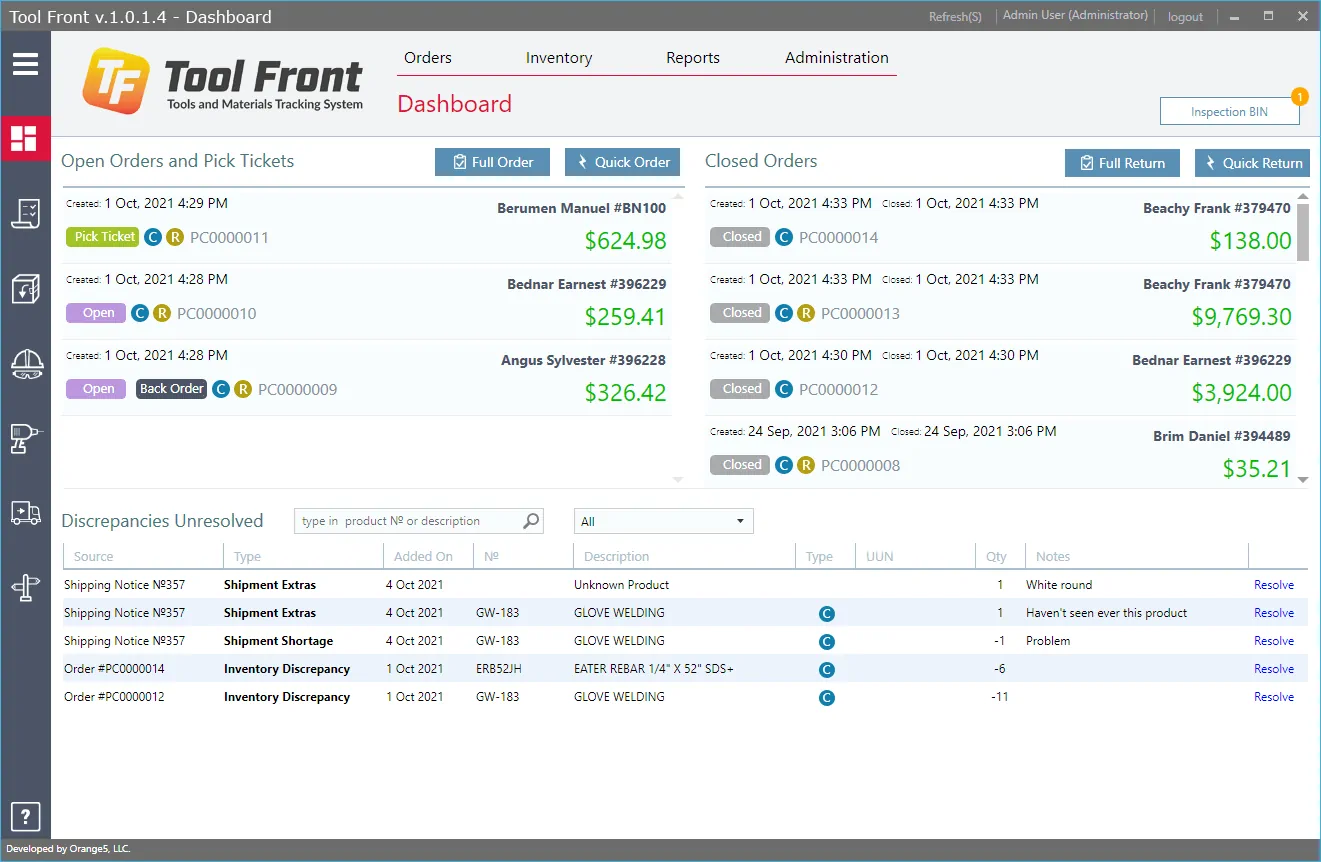Expand the All filter dropdown for discrepancies
Viewport: 1321px width, 862px height.
663,521
